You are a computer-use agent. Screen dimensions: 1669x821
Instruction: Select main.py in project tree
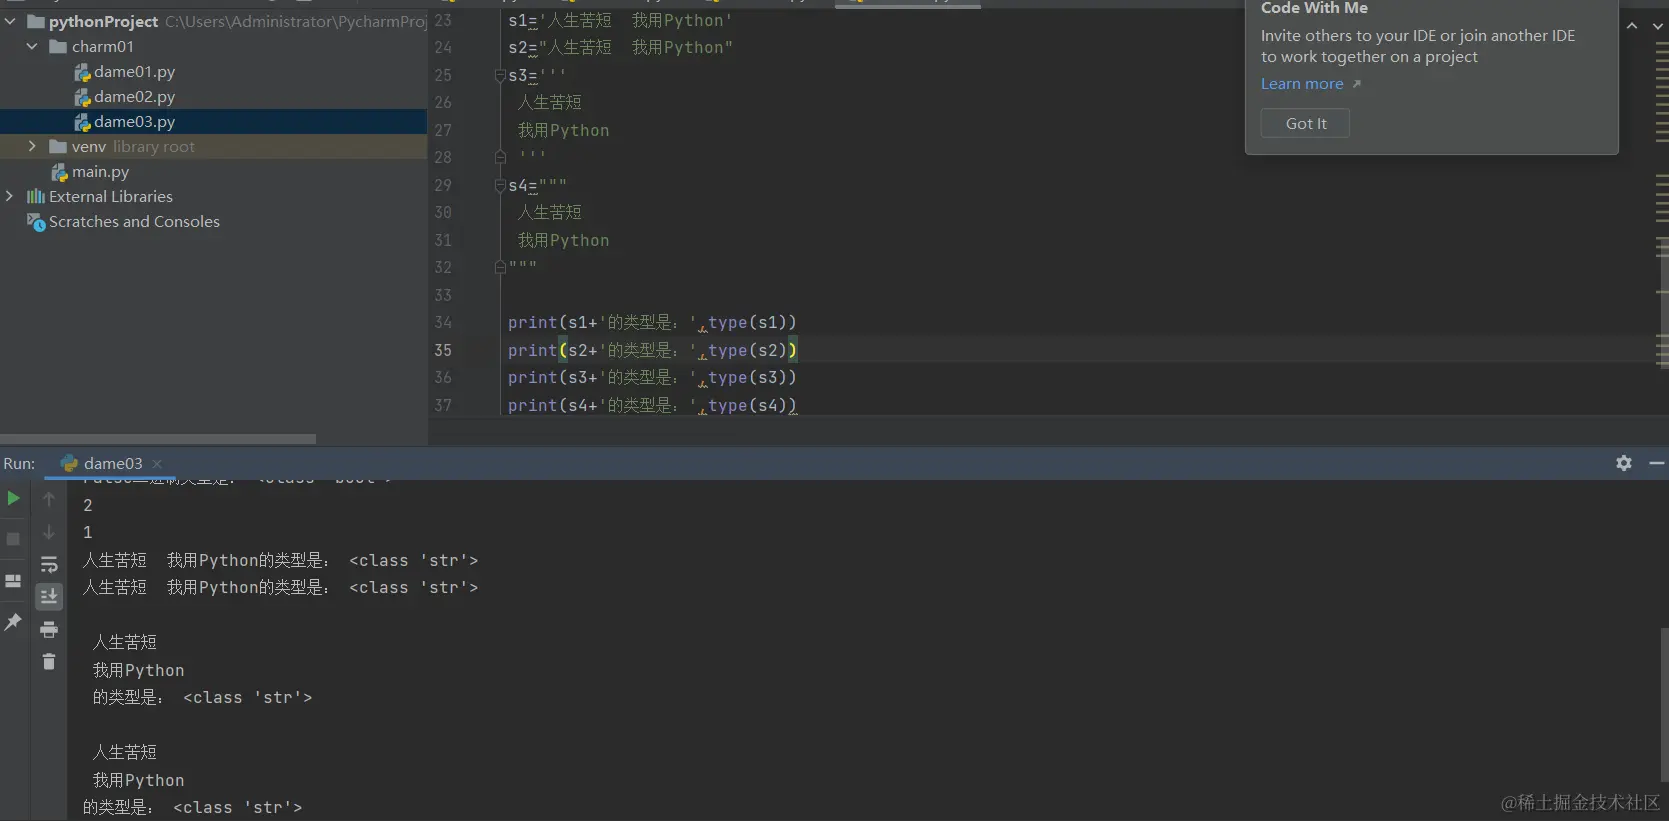click(100, 172)
